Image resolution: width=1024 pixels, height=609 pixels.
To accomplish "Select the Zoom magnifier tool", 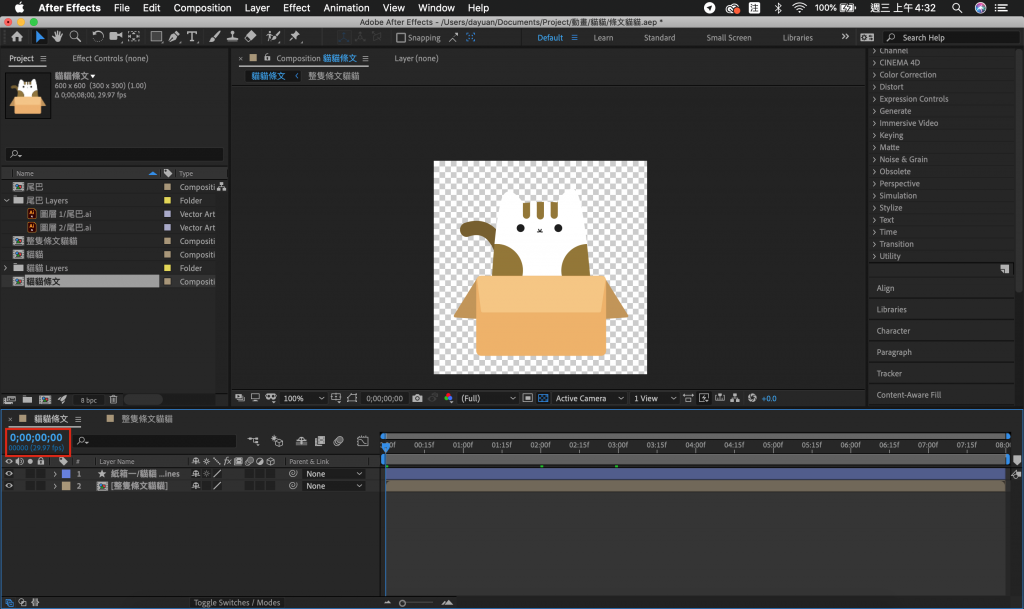I will [x=76, y=37].
